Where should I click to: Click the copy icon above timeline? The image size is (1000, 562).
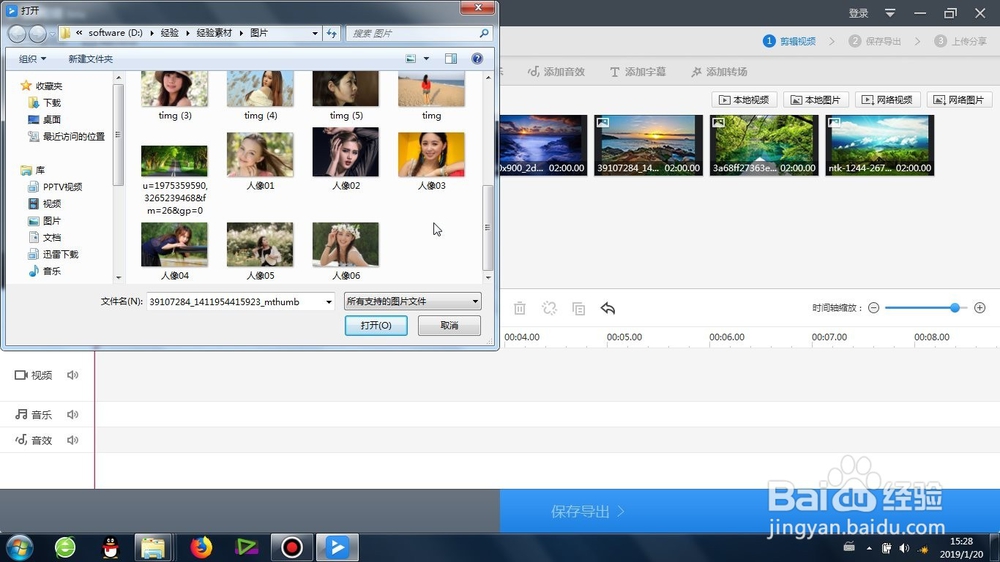(578, 309)
